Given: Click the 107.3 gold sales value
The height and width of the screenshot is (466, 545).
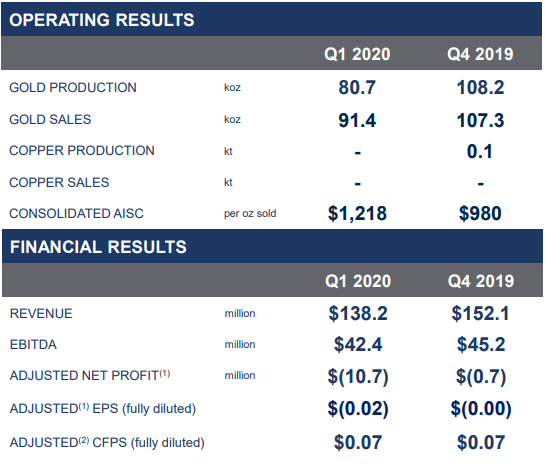Looking at the screenshot, I should (x=480, y=121).
